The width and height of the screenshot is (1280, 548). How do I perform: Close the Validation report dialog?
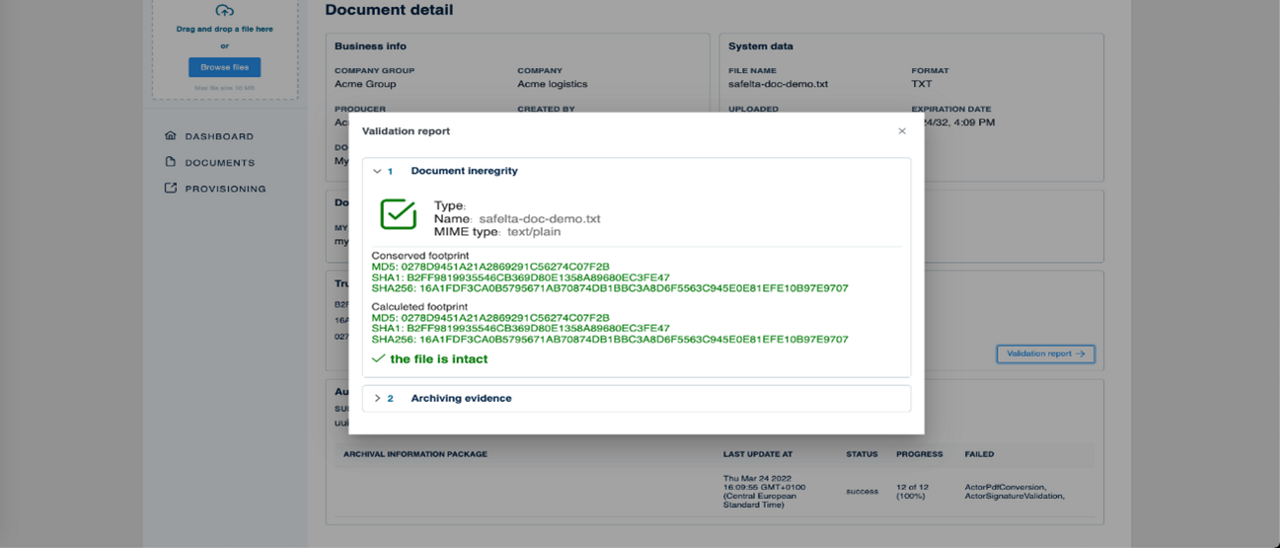pos(902,131)
